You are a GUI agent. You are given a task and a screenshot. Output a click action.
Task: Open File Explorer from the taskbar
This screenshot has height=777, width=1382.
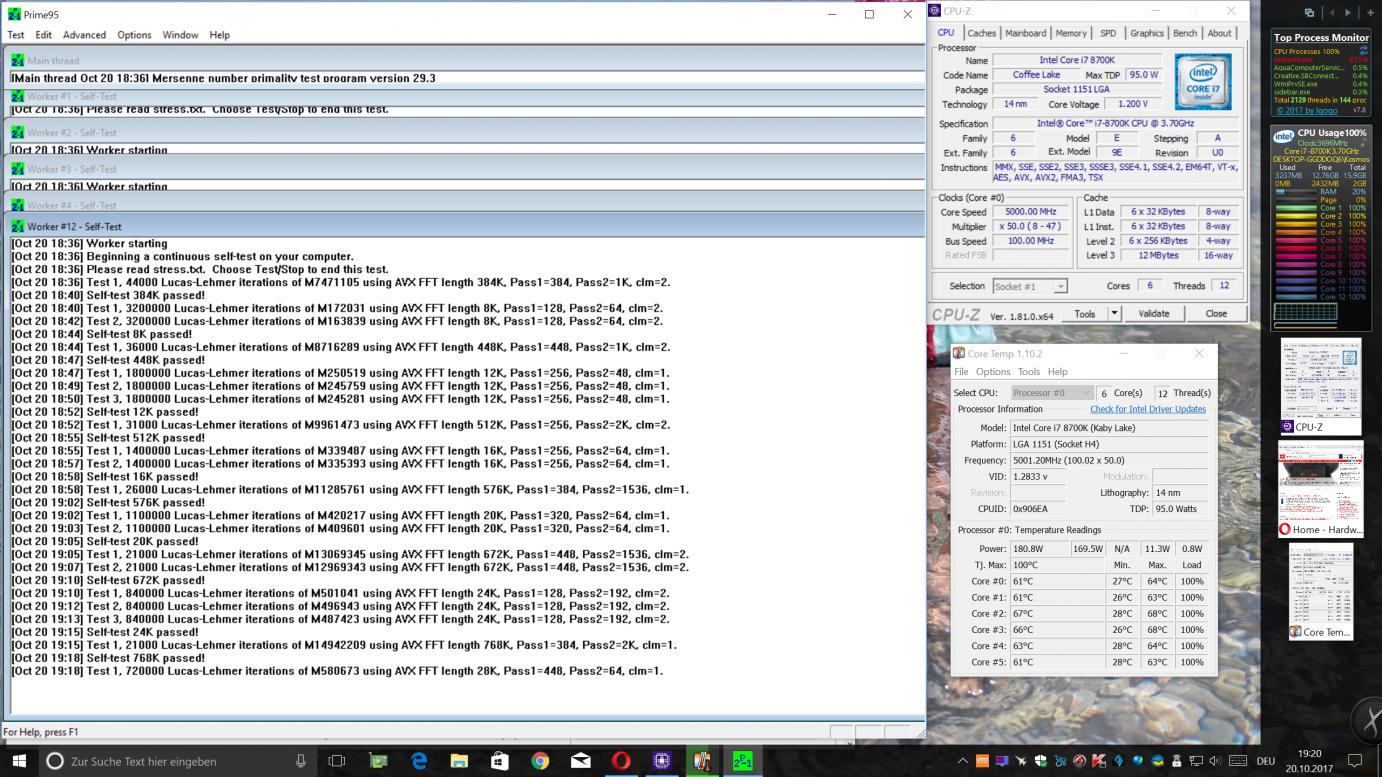coord(459,761)
